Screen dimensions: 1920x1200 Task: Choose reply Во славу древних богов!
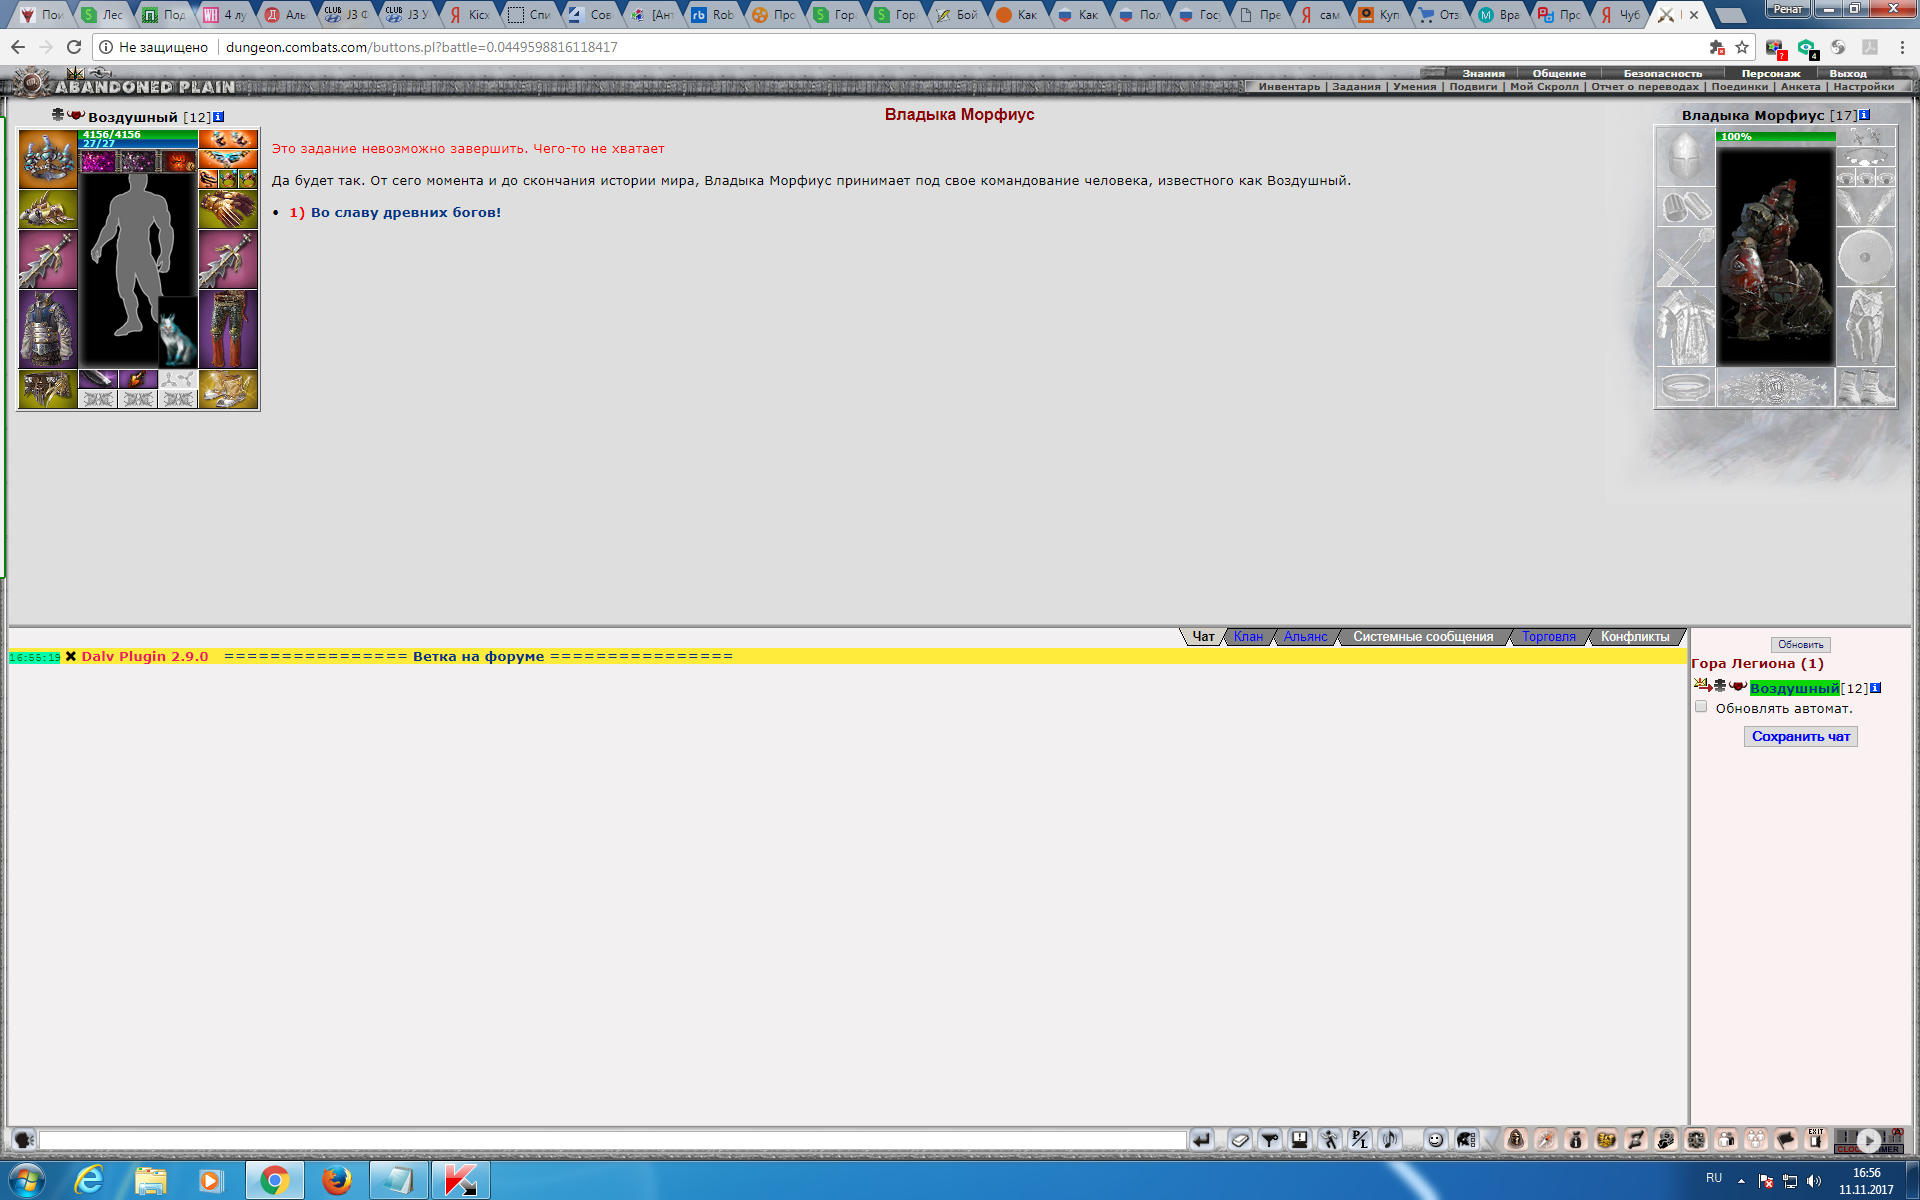point(406,212)
